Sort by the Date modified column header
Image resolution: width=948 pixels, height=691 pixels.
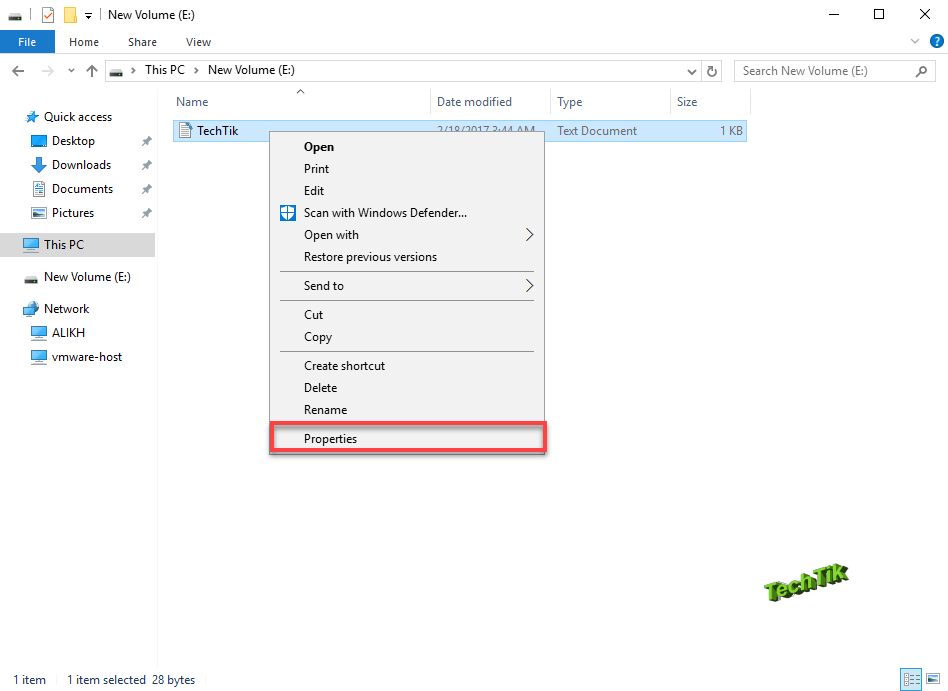[490, 102]
